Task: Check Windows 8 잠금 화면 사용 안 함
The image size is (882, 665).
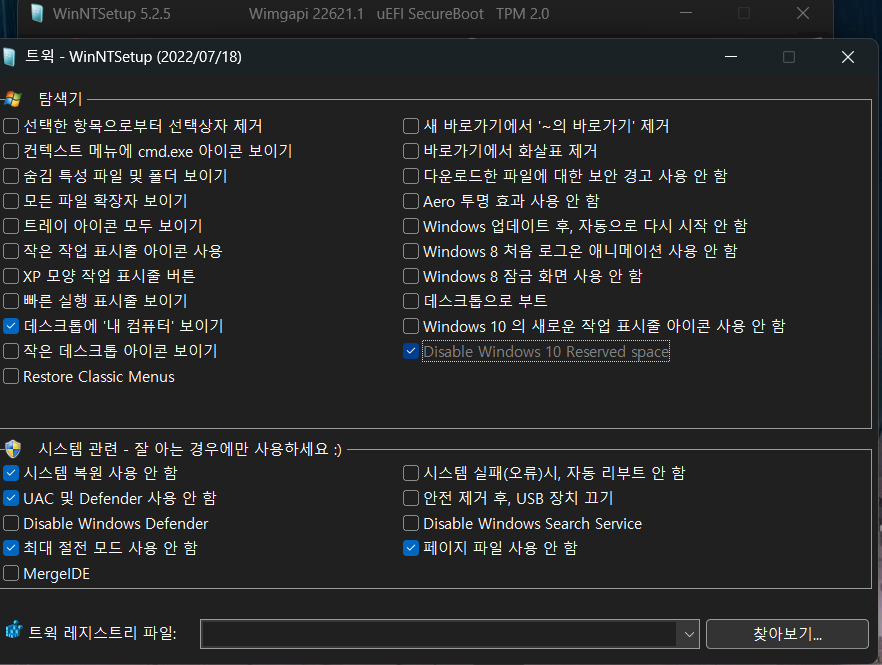Action: pos(411,276)
